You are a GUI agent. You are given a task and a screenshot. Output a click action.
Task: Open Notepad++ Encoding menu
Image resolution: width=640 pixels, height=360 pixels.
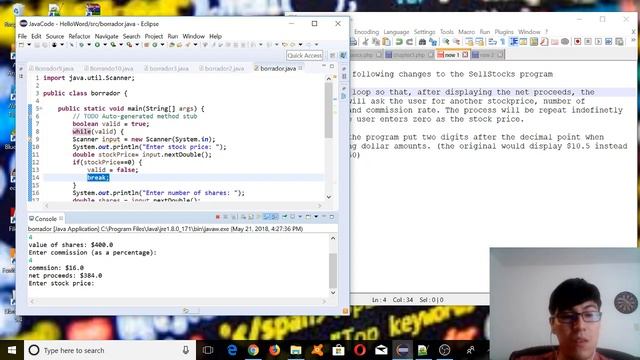pos(366,32)
